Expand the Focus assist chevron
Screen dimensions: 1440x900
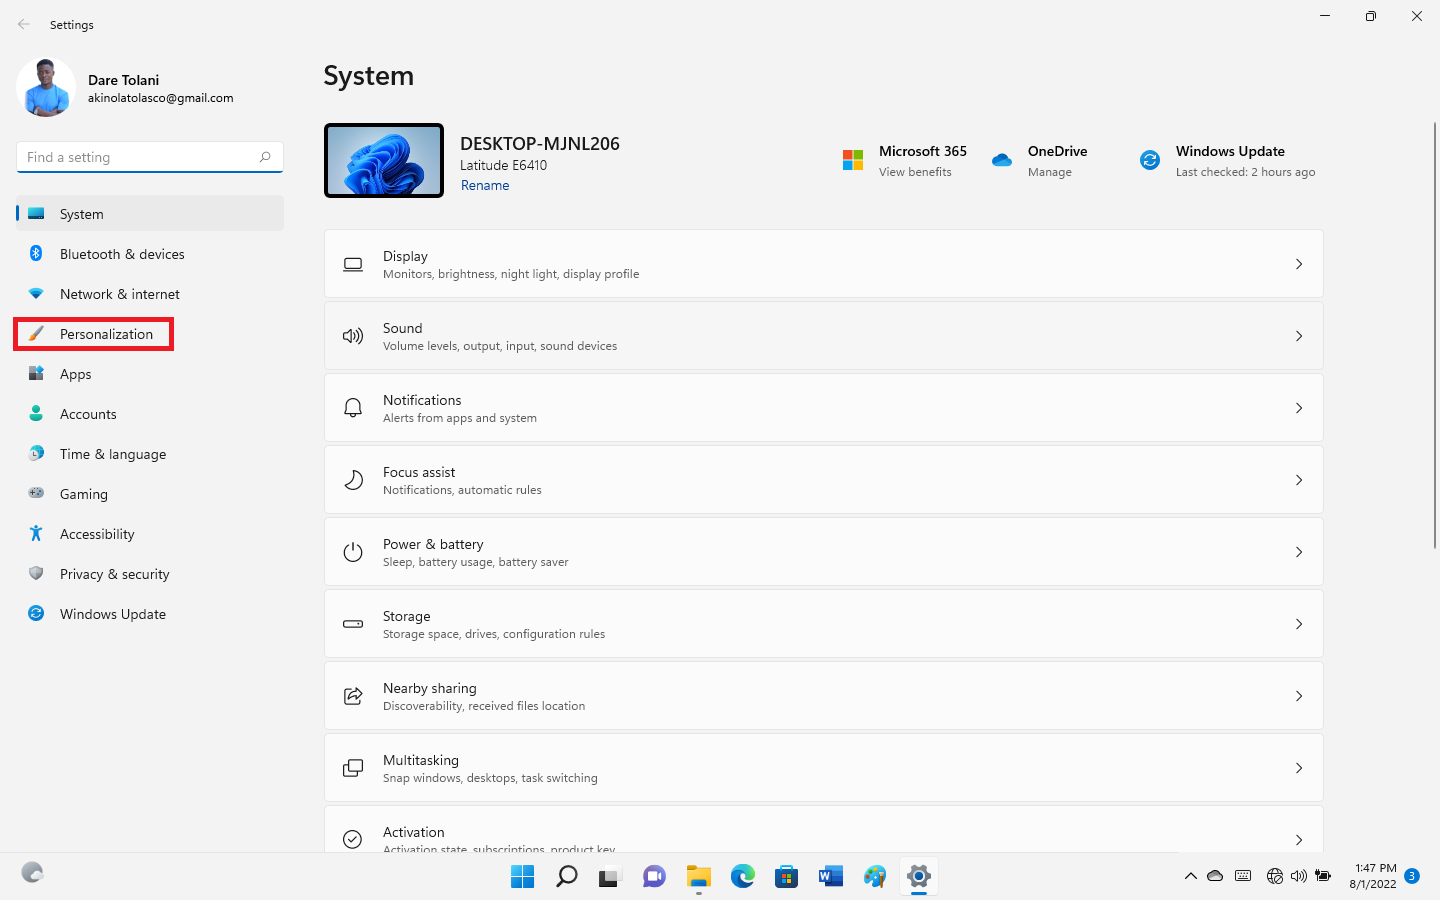1299,480
